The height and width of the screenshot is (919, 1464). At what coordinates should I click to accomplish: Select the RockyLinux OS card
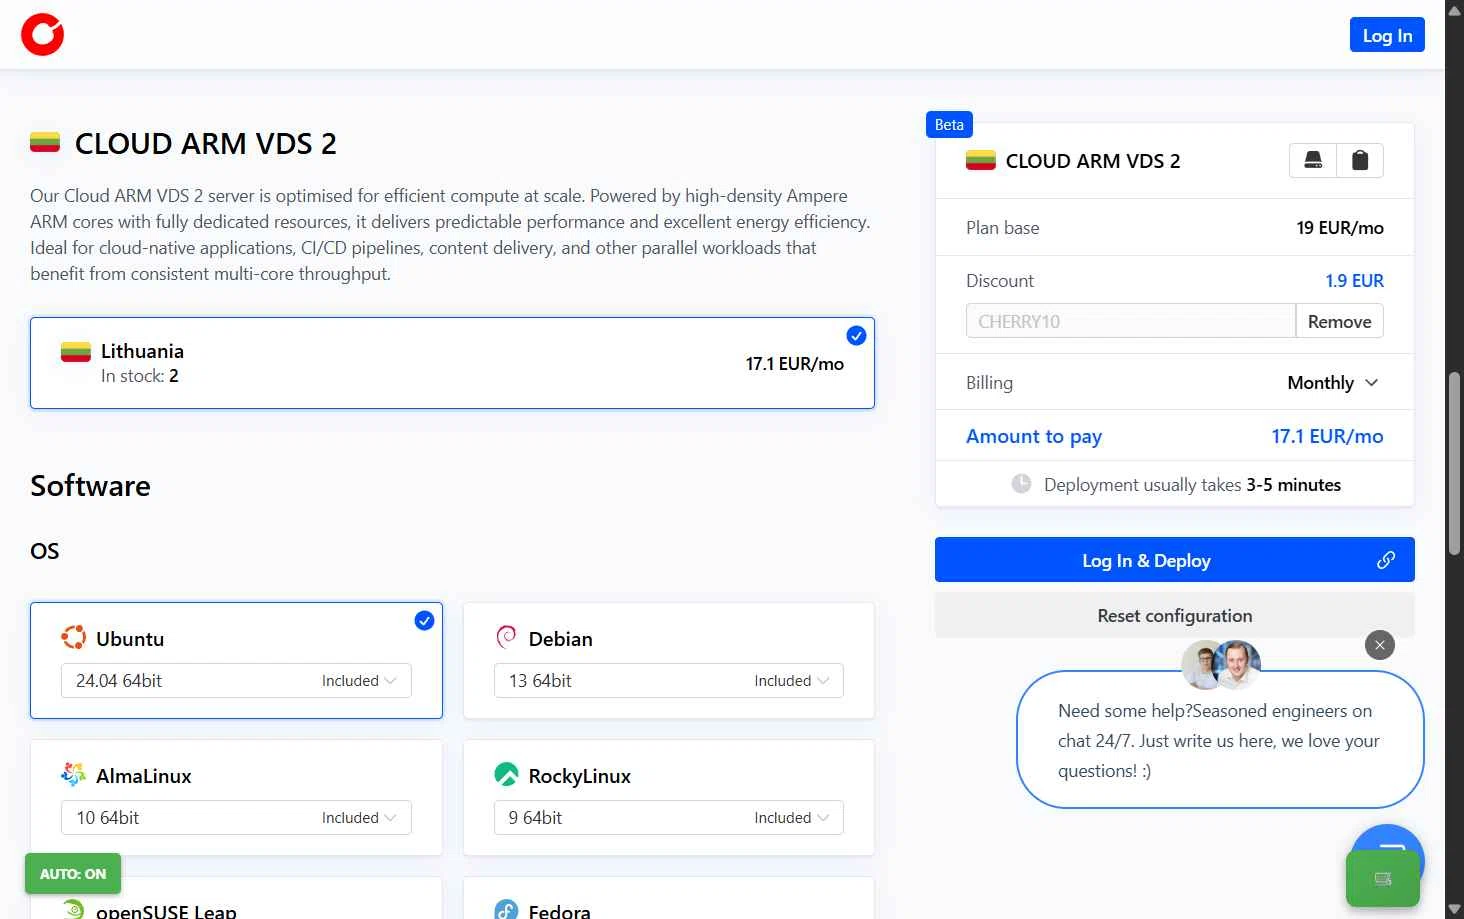pos(669,797)
